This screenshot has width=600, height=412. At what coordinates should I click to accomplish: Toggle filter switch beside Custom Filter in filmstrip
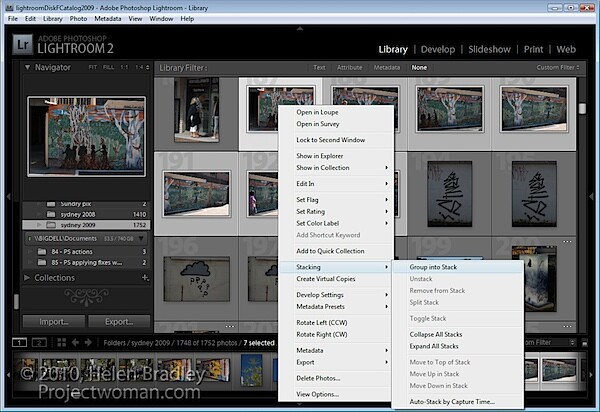tap(584, 343)
